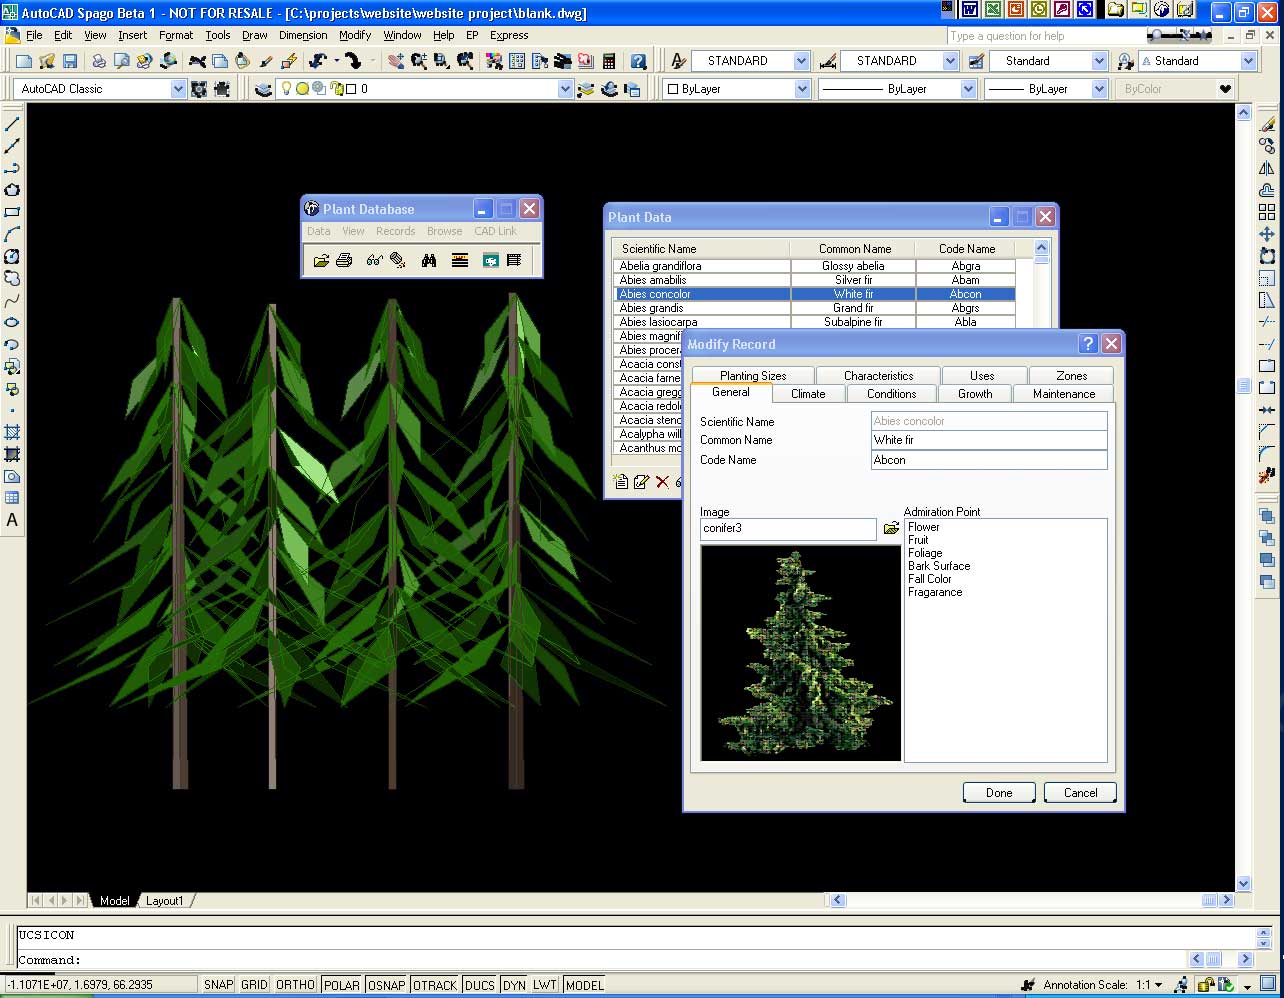1284x998 pixels.
Task: Click the Common Name input field
Action: pos(989,440)
